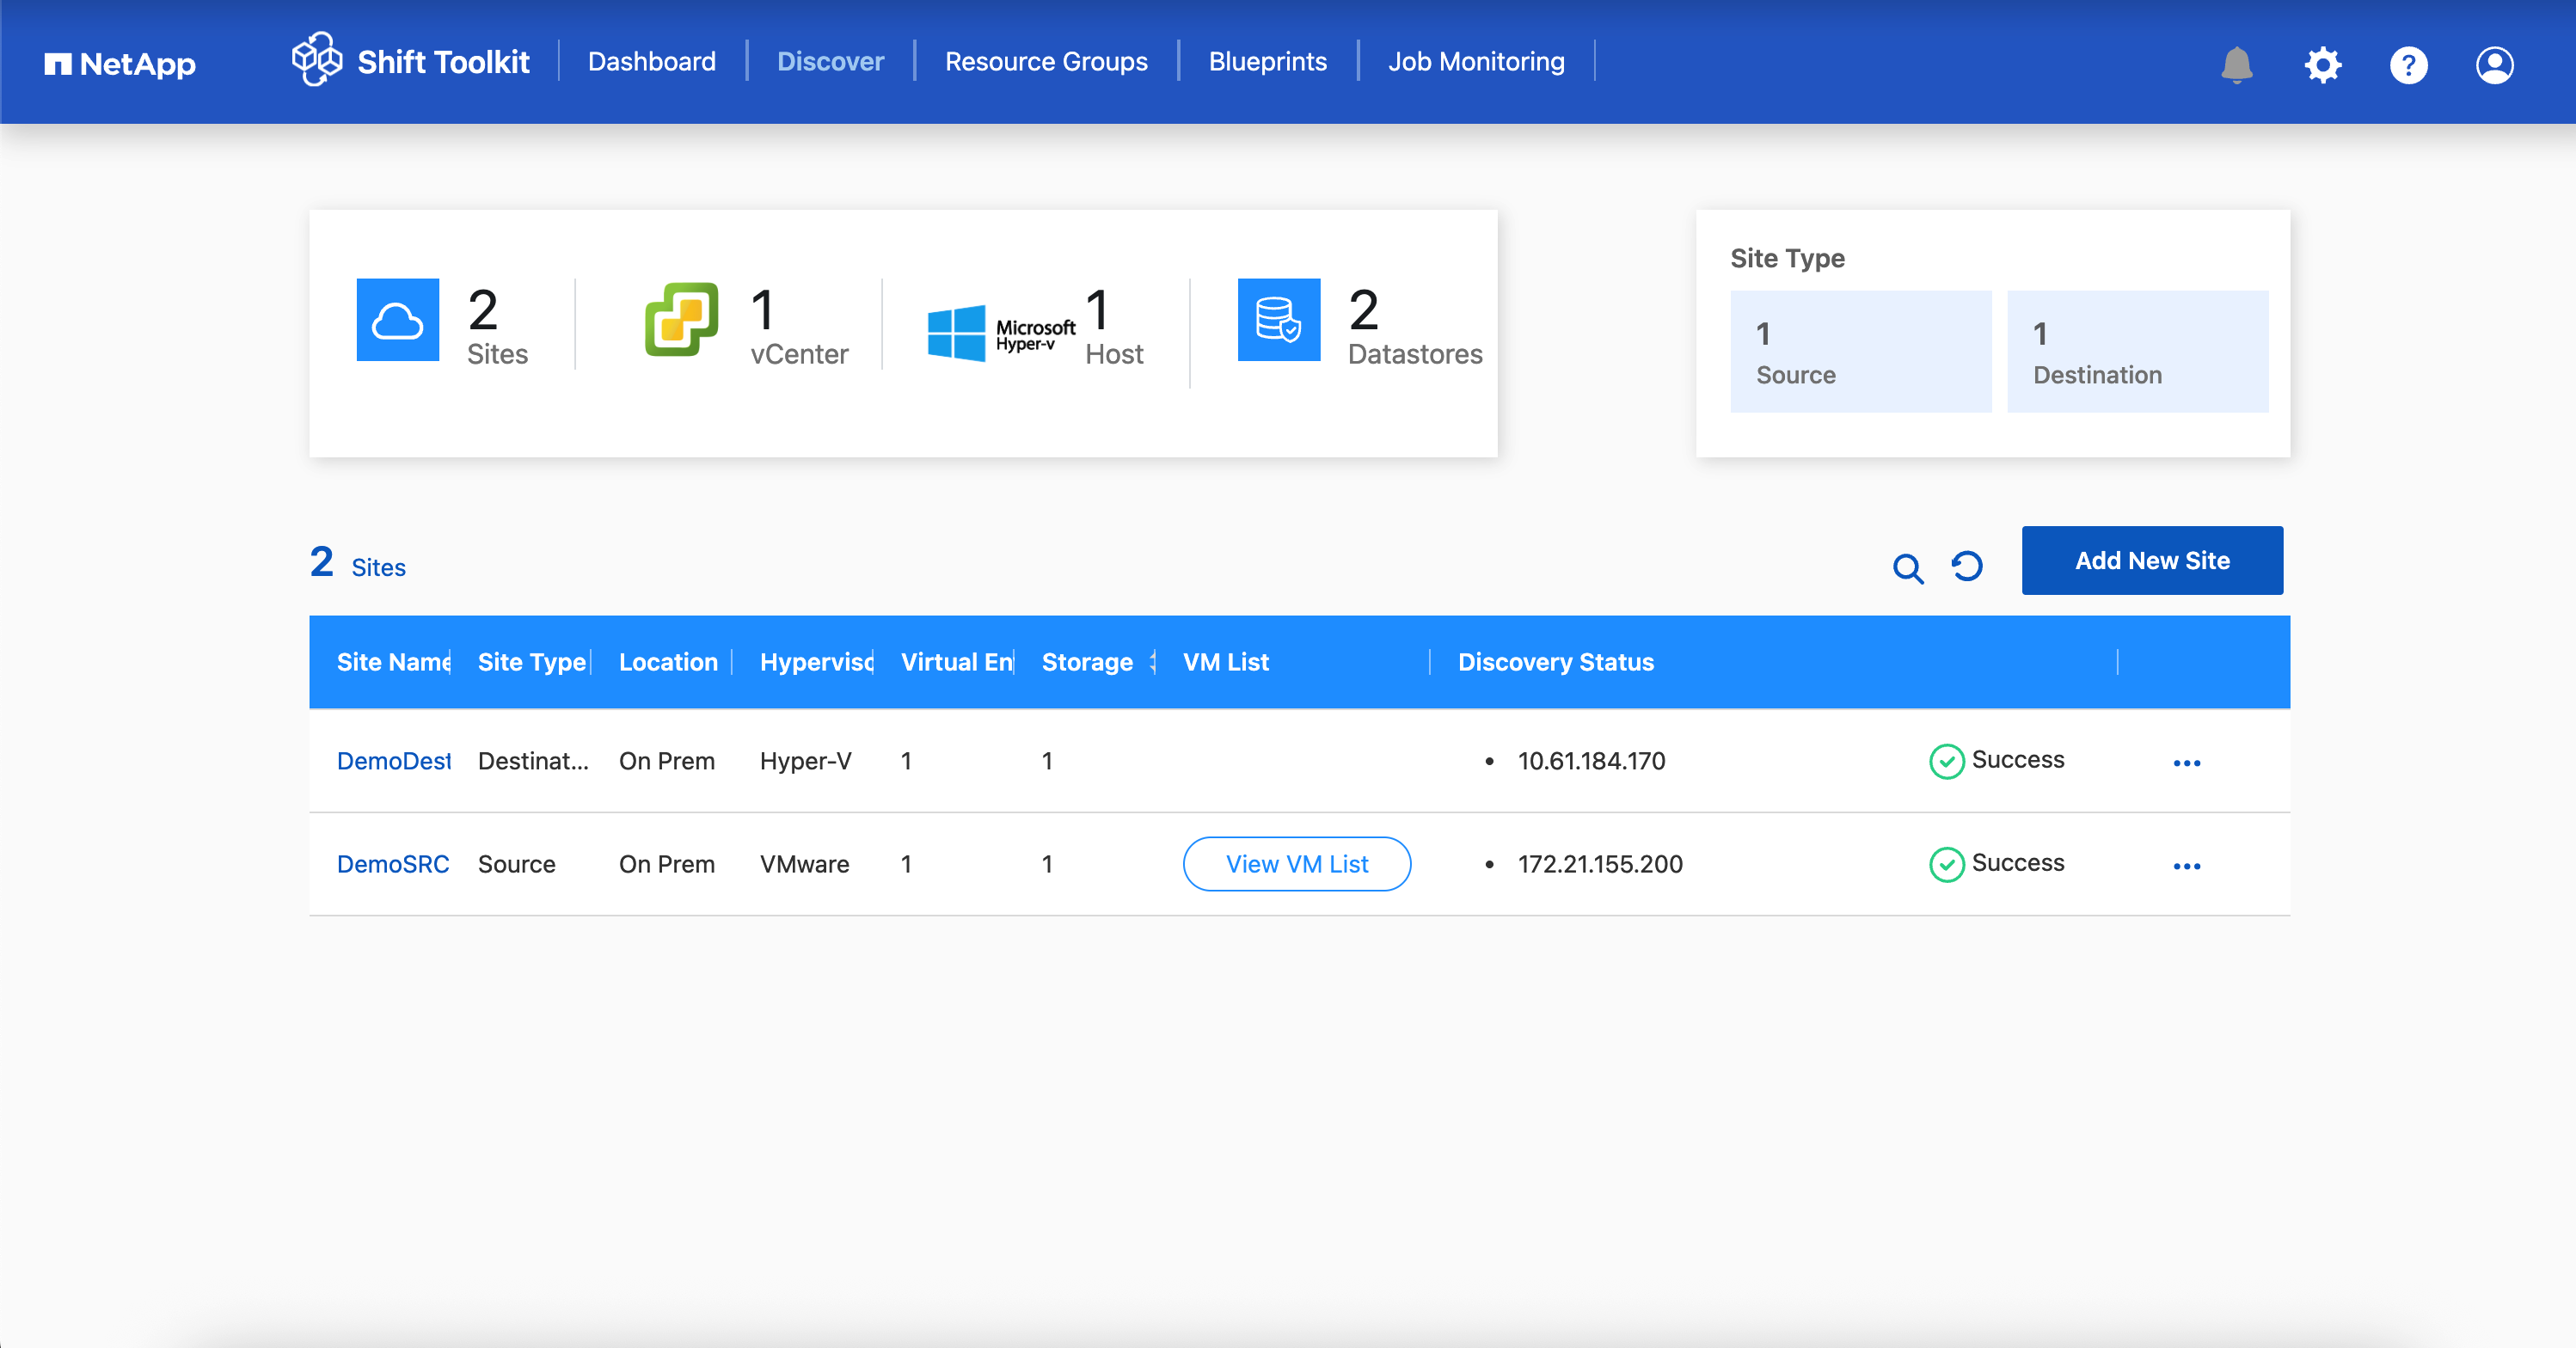Open actions menu for DemoSRC row
Viewport: 2576px width, 1348px height.
pos(2186,866)
